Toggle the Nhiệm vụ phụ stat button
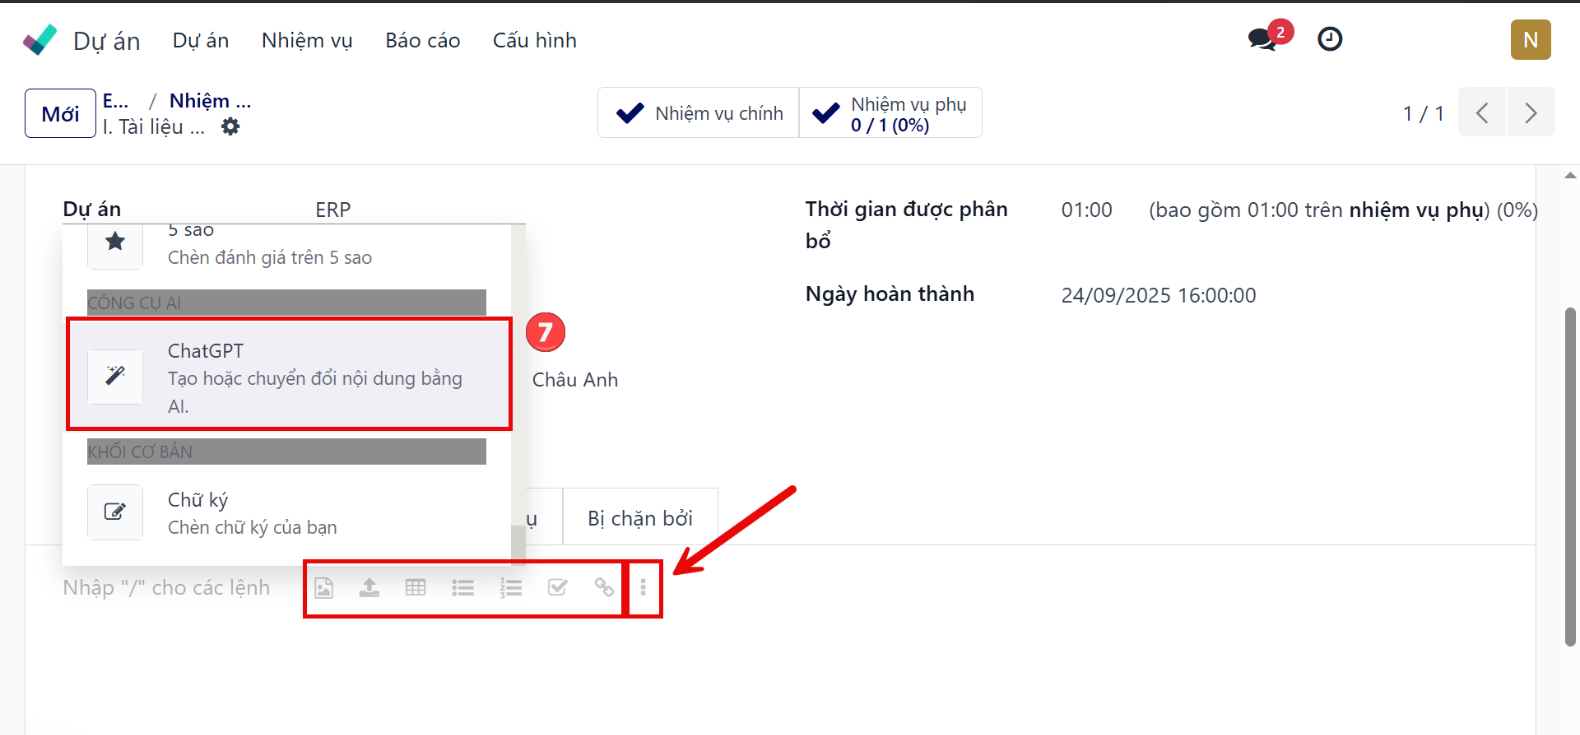Viewport: 1580px width, 735px height. click(x=890, y=113)
